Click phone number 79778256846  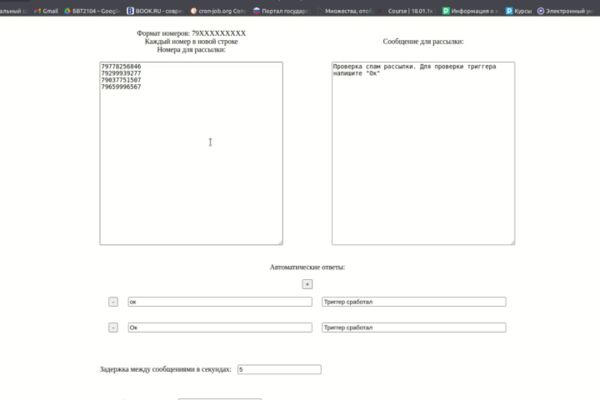pyautogui.click(x=121, y=67)
